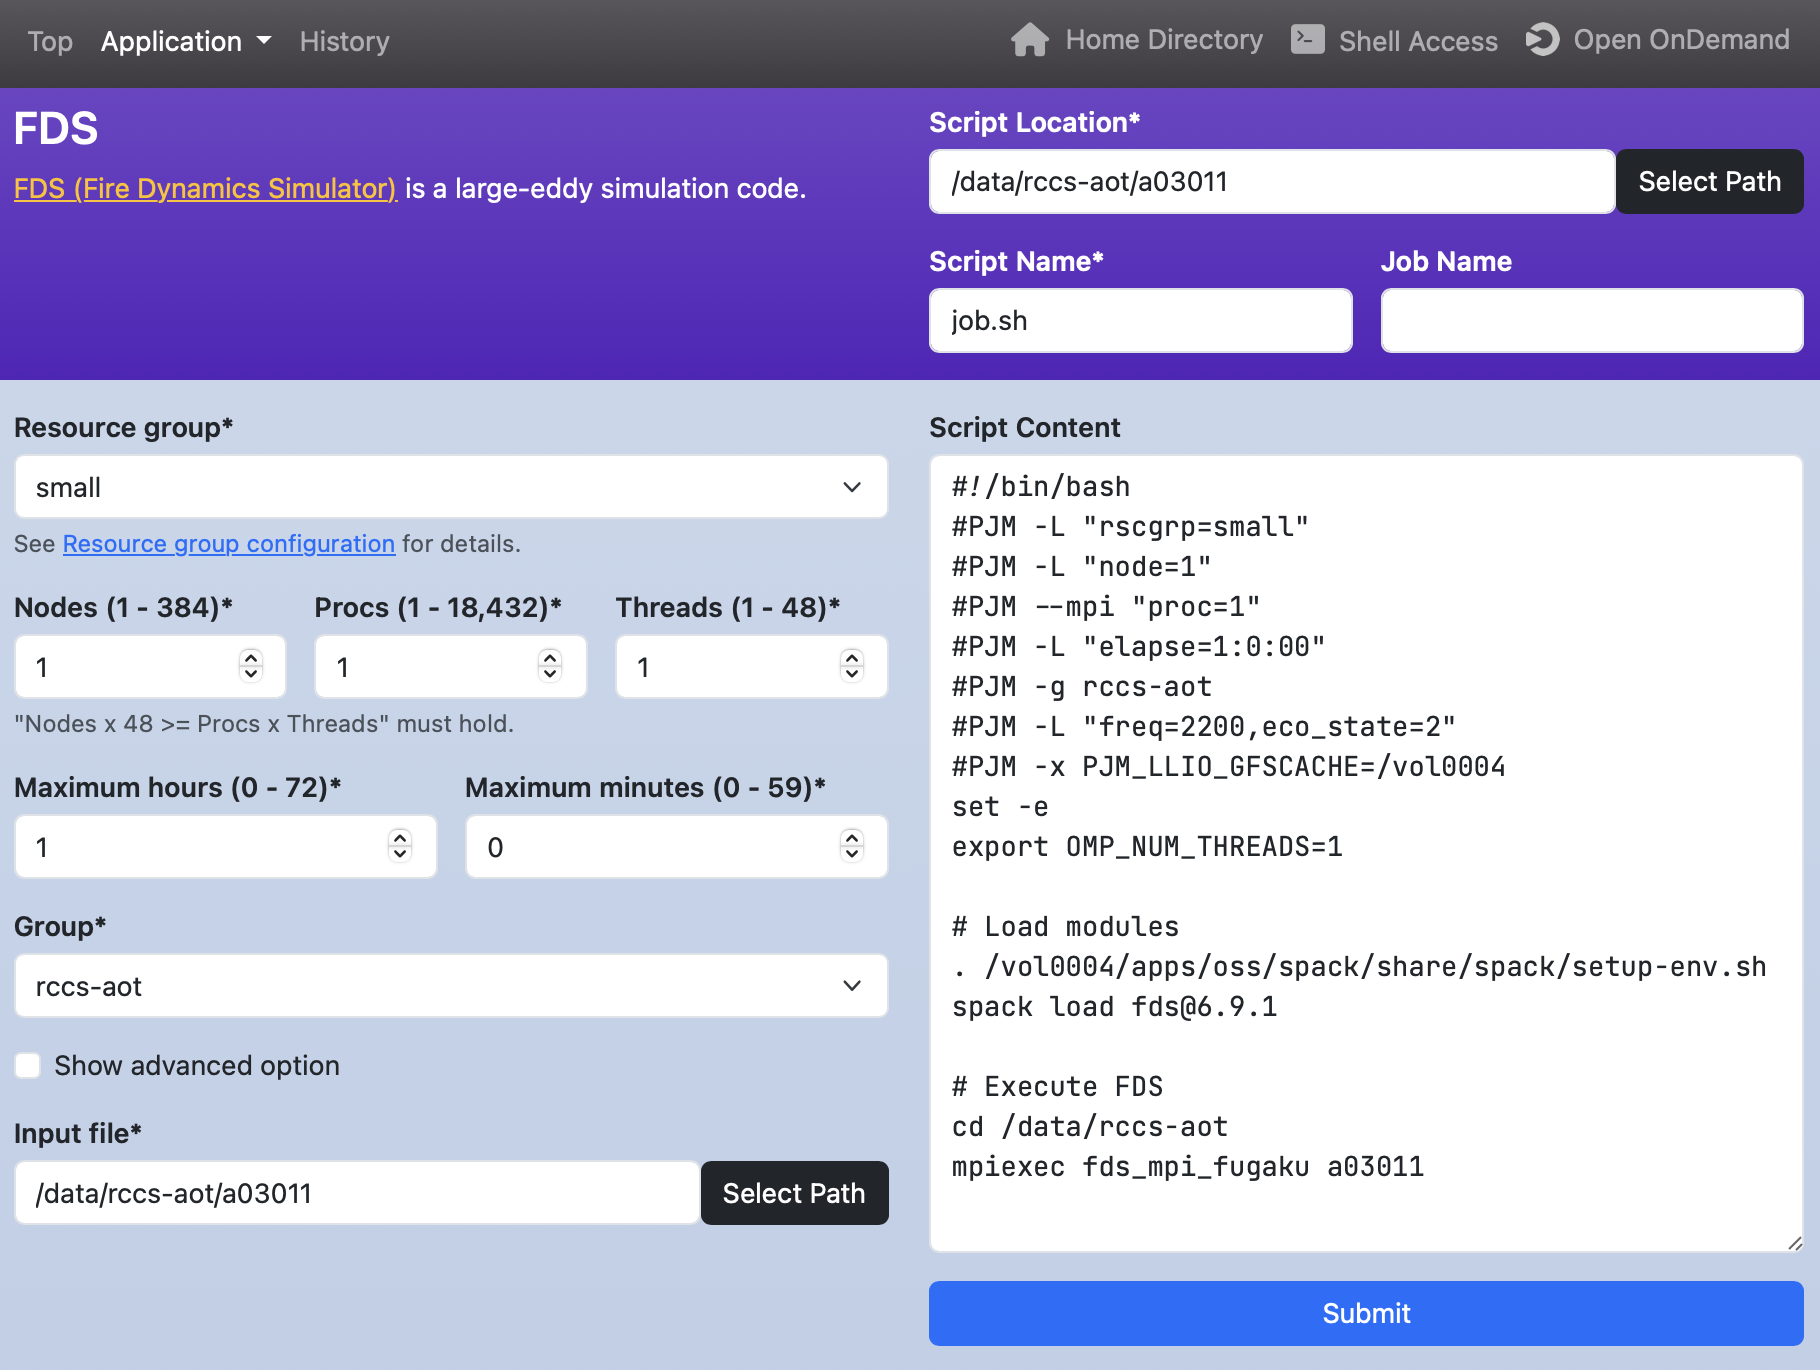This screenshot has width=1820, height=1370.
Task: Click the 'export OMP_NUM_THREADS=1' script line
Action: (1147, 847)
